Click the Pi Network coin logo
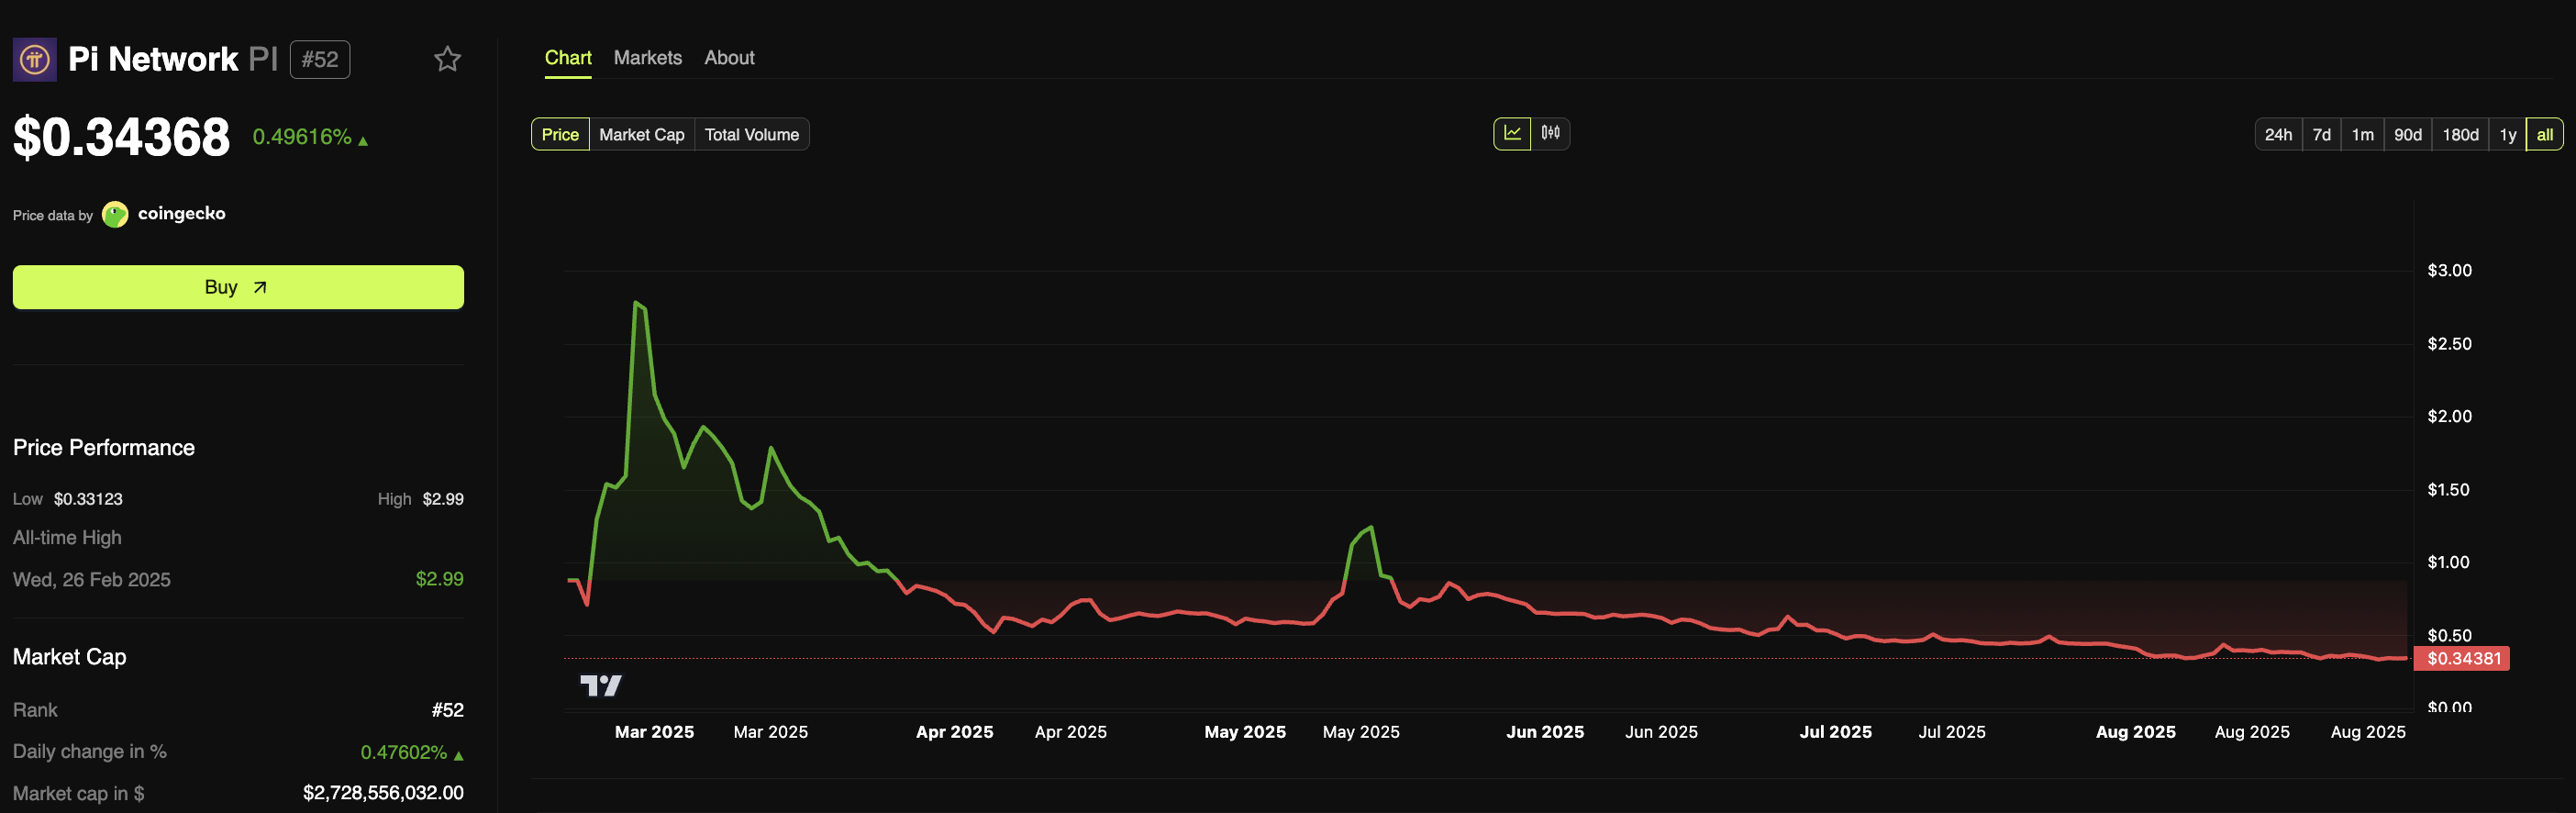2576x813 pixels. (34, 60)
